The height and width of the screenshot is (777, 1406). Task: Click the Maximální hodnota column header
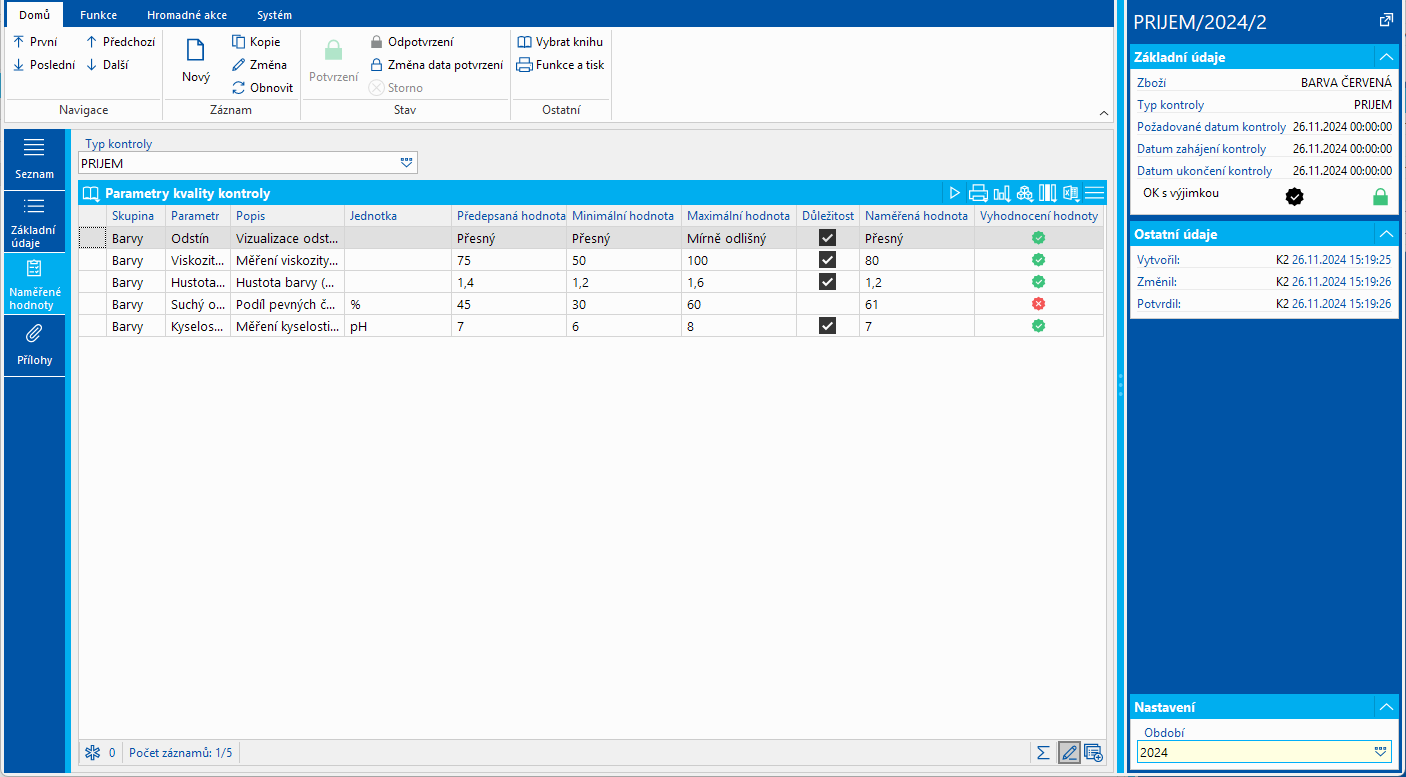click(x=738, y=216)
